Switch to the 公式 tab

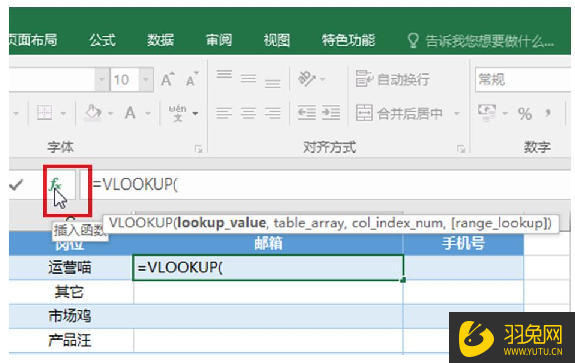pos(102,40)
